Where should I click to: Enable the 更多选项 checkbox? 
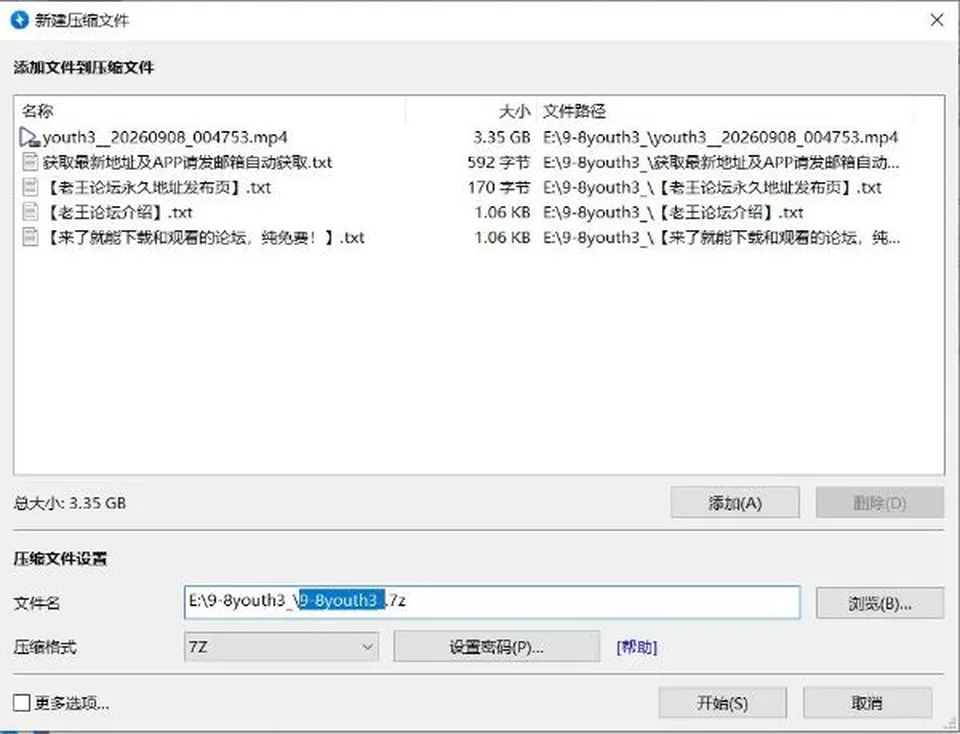pyautogui.click(x=21, y=703)
